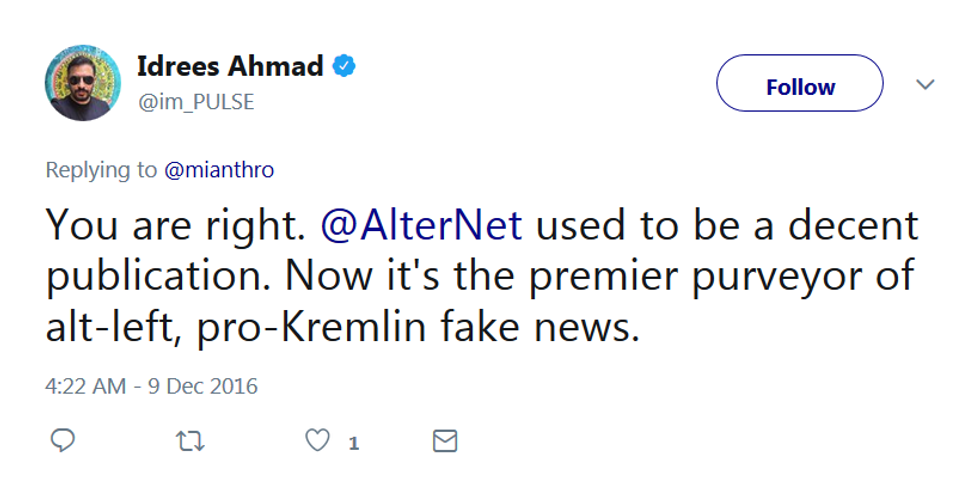980x483 pixels.
Task: Click the like count number 1
Action: pyautogui.click(x=354, y=442)
